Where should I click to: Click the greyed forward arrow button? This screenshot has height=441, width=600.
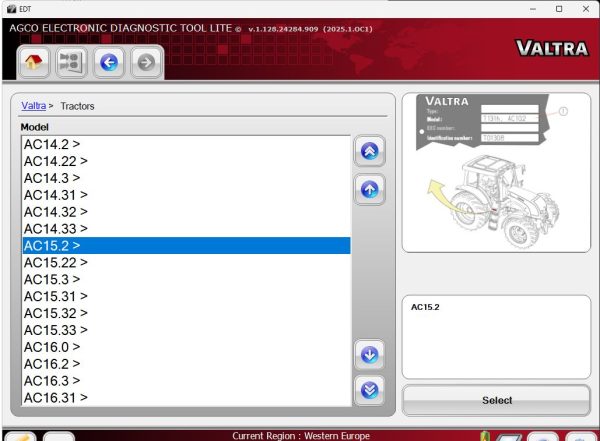(146, 62)
